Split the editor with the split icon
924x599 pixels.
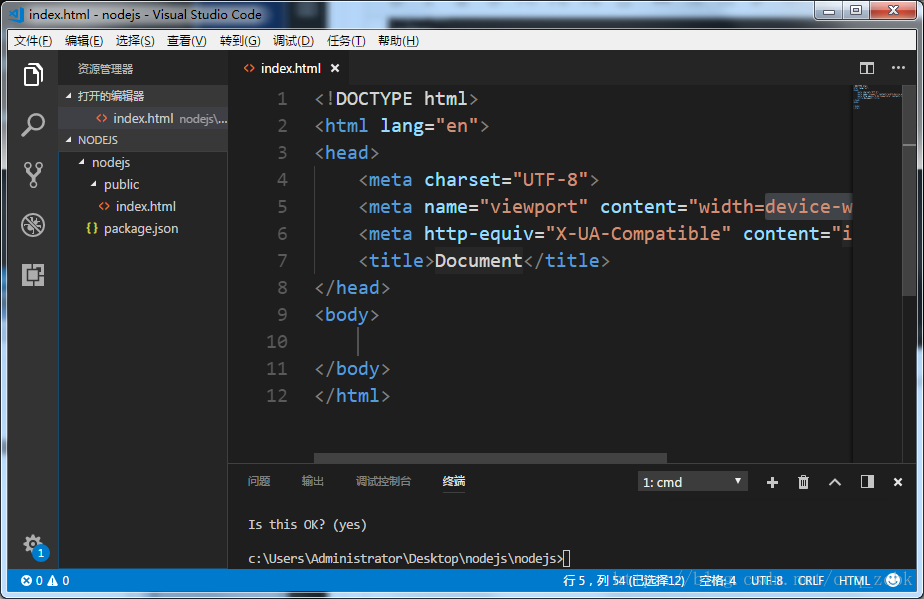[867, 68]
